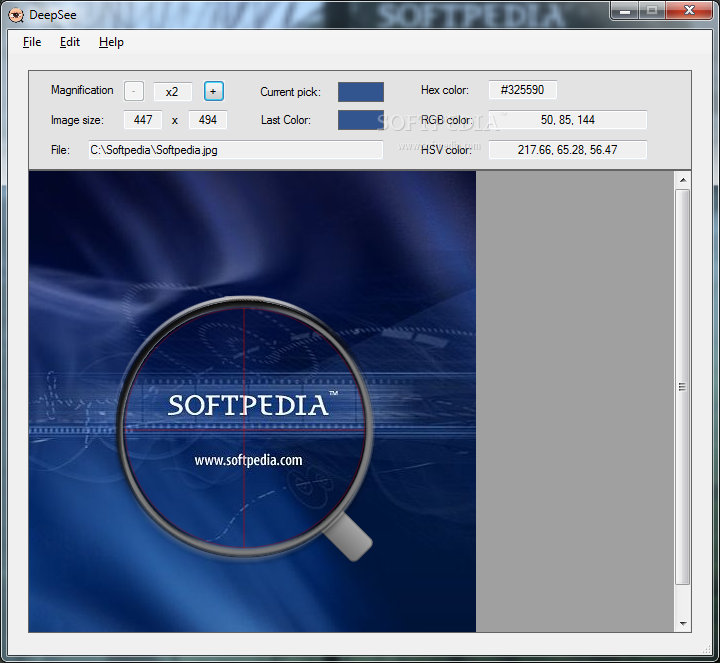
Task: Open the File menu
Action: click(32, 42)
